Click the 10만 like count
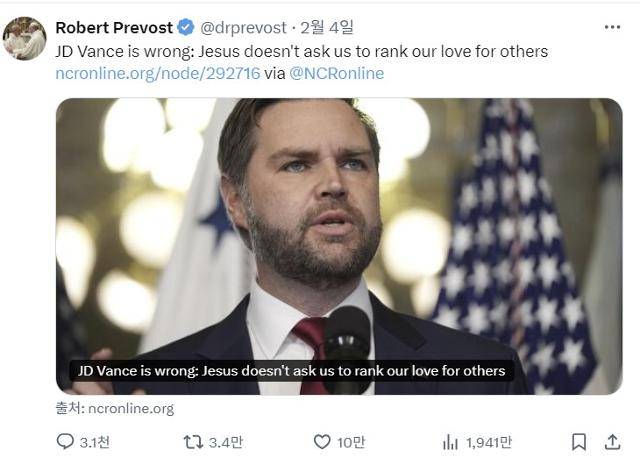This screenshot has height=465, width=640. [x=350, y=441]
